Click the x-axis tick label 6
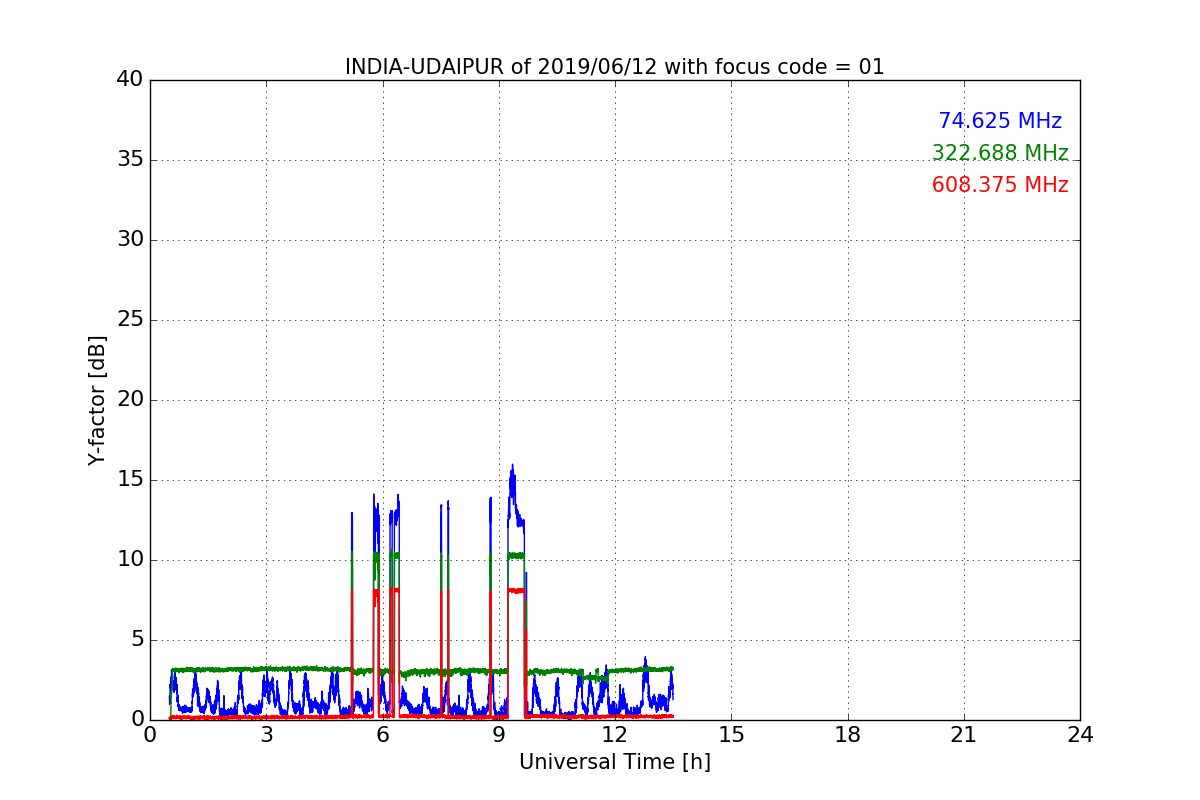The height and width of the screenshot is (800, 1200). (382, 735)
